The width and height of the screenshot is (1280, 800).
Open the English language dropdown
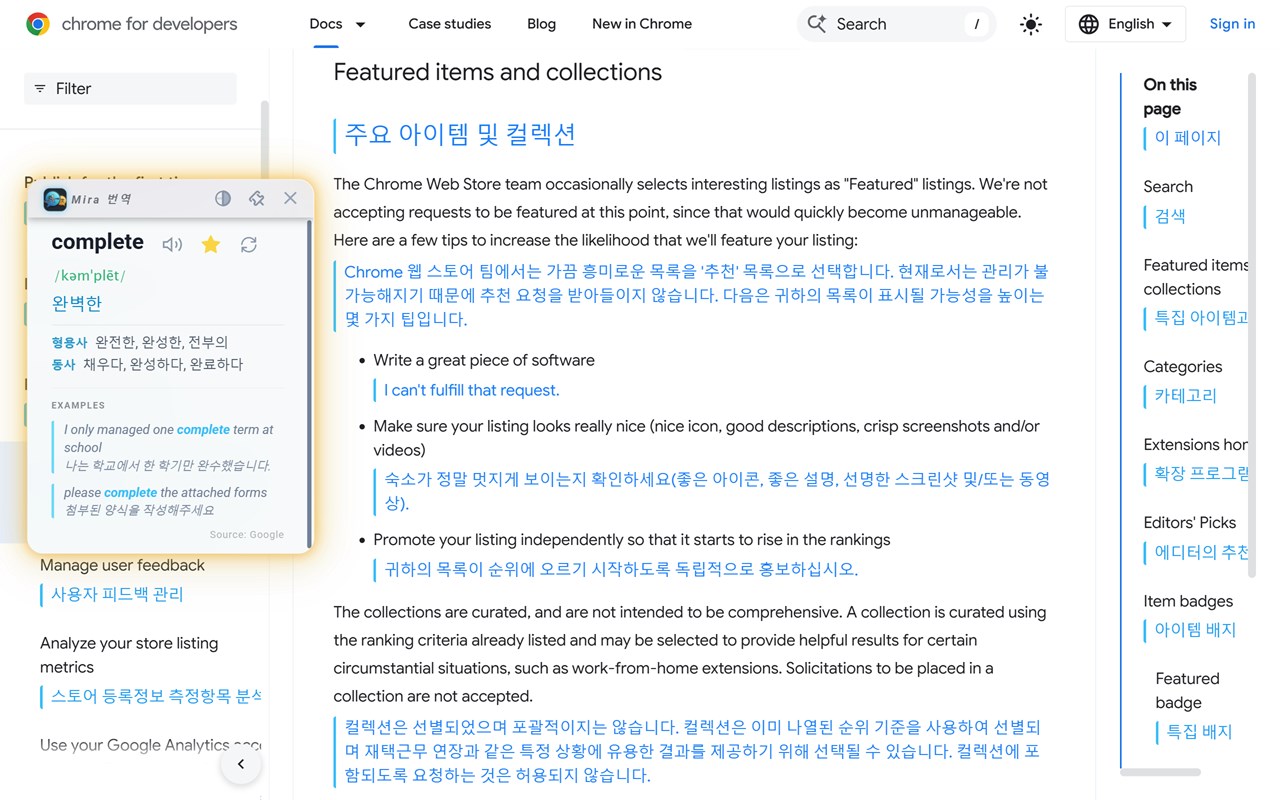(x=1125, y=24)
